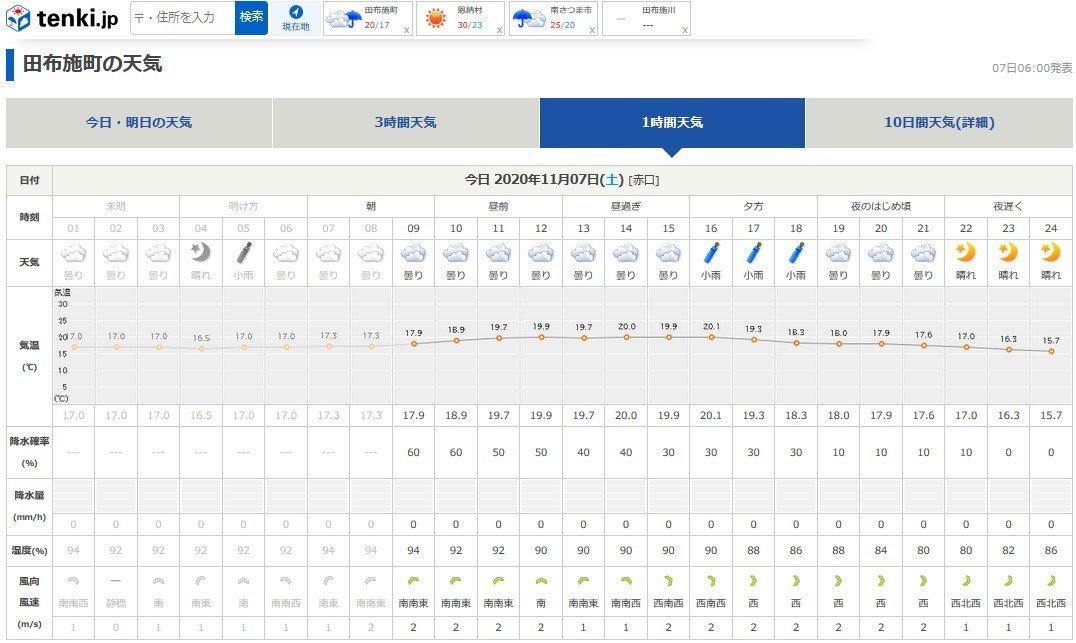The height and width of the screenshot is (643, 1076).
Task: Click the light rain umbrella icon for hour 05
Action: coord(244,253)
